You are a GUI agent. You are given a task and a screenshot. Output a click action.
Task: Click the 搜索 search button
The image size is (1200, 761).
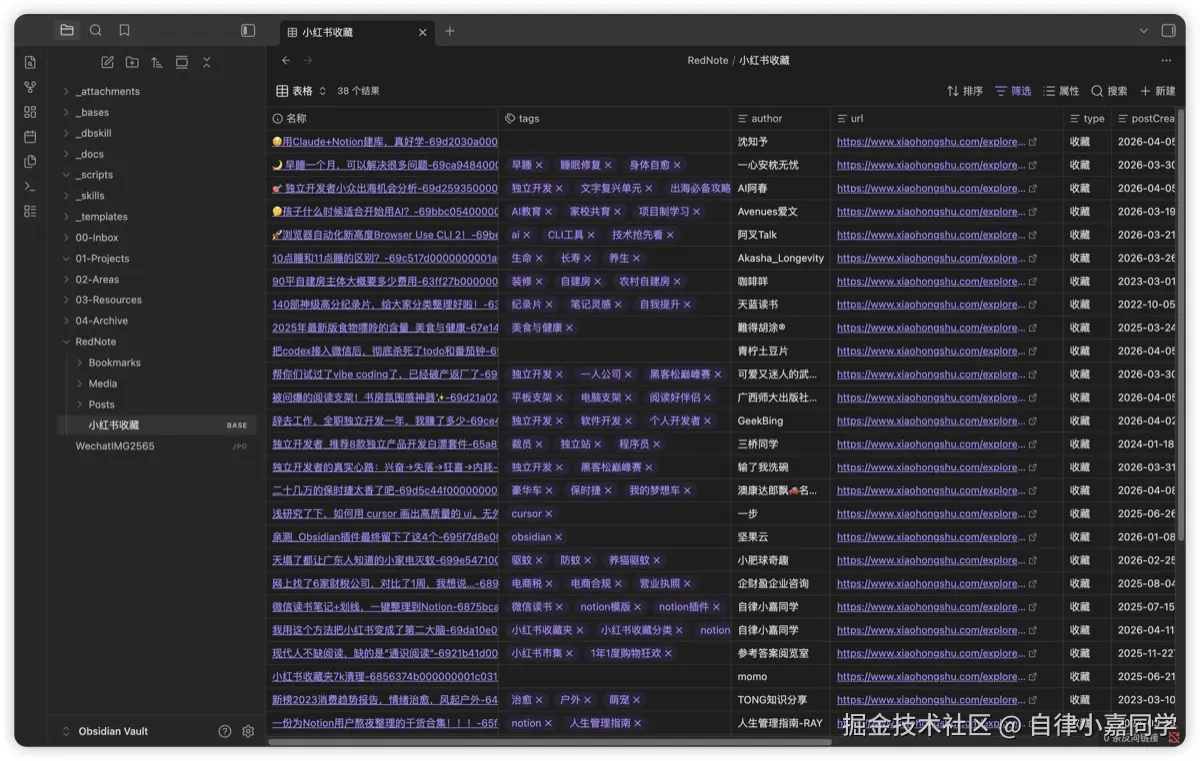pyautogui.click(x=1109, y=91)
